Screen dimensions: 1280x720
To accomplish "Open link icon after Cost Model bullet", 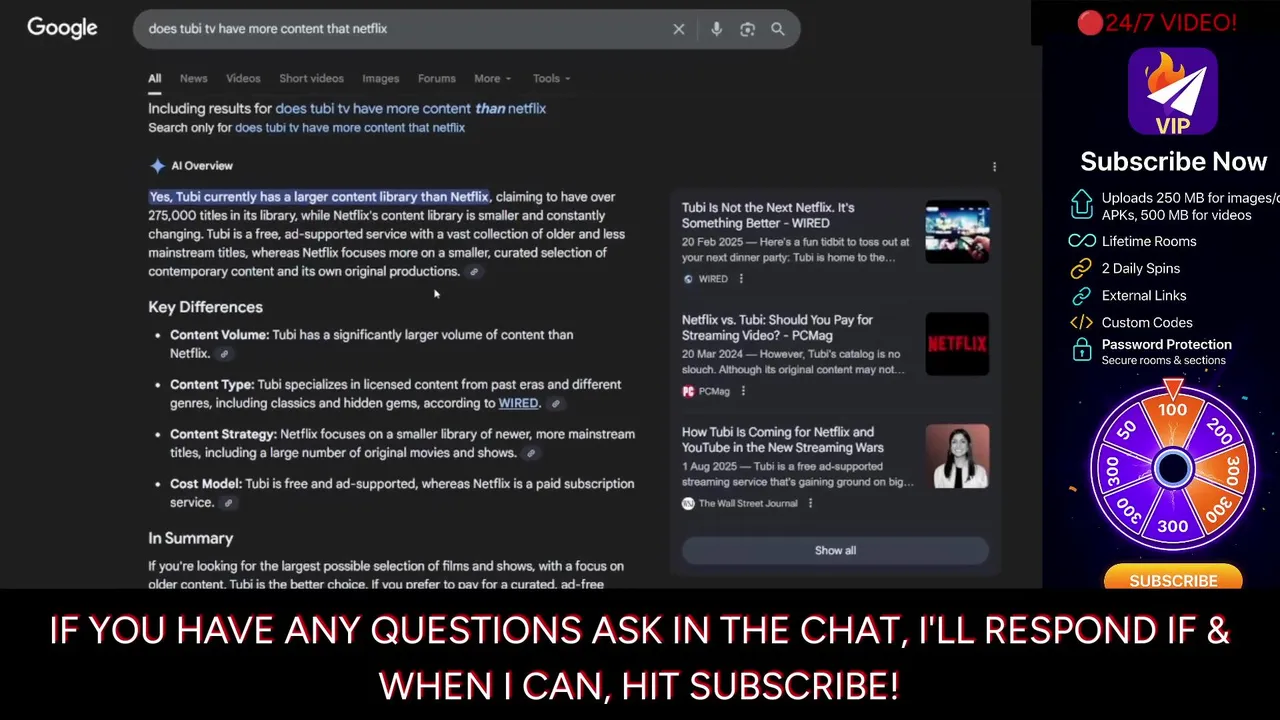I will coord(228,503).
